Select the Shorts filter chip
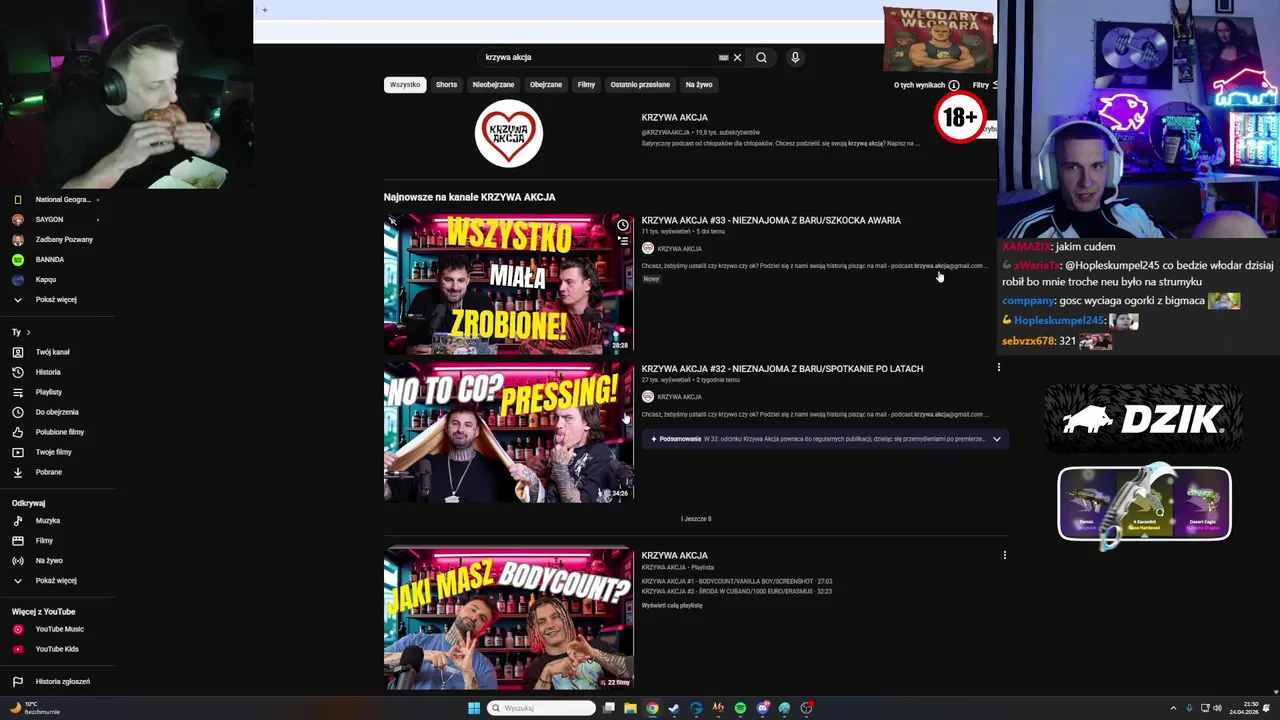Viewport: 1280px width, 720px height. pos(446,85)
